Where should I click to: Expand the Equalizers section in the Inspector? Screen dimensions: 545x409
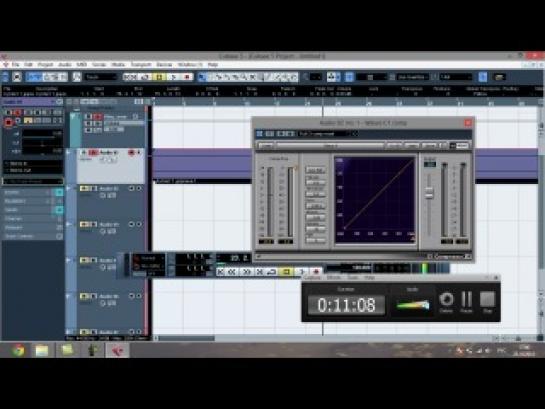pyautogui.click(x=33, y=201)
